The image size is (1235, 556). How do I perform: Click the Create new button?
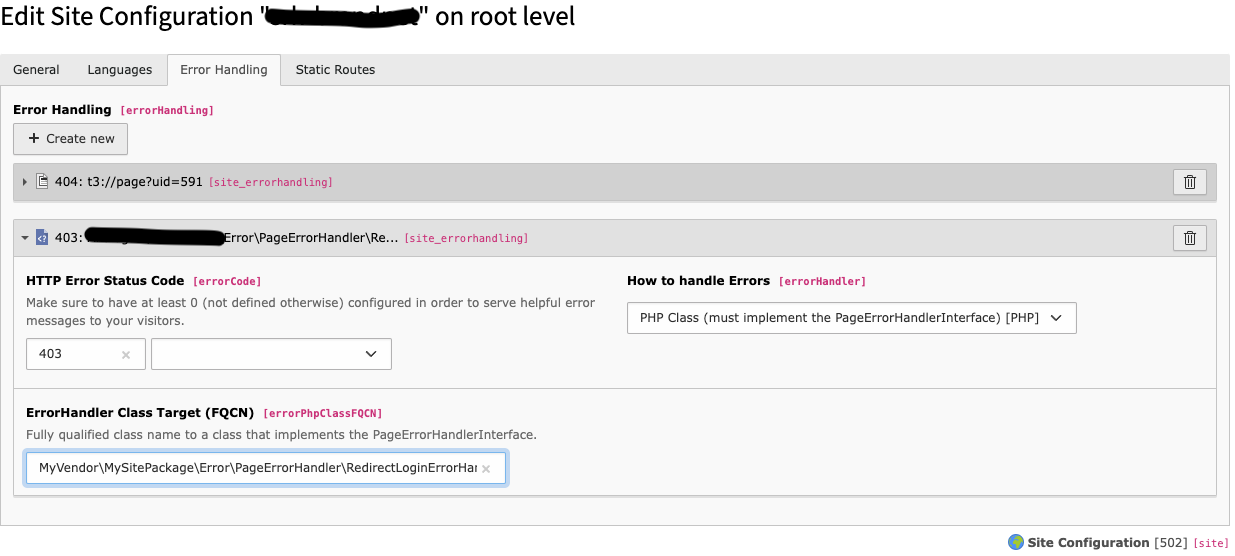[x=71, y=139]
